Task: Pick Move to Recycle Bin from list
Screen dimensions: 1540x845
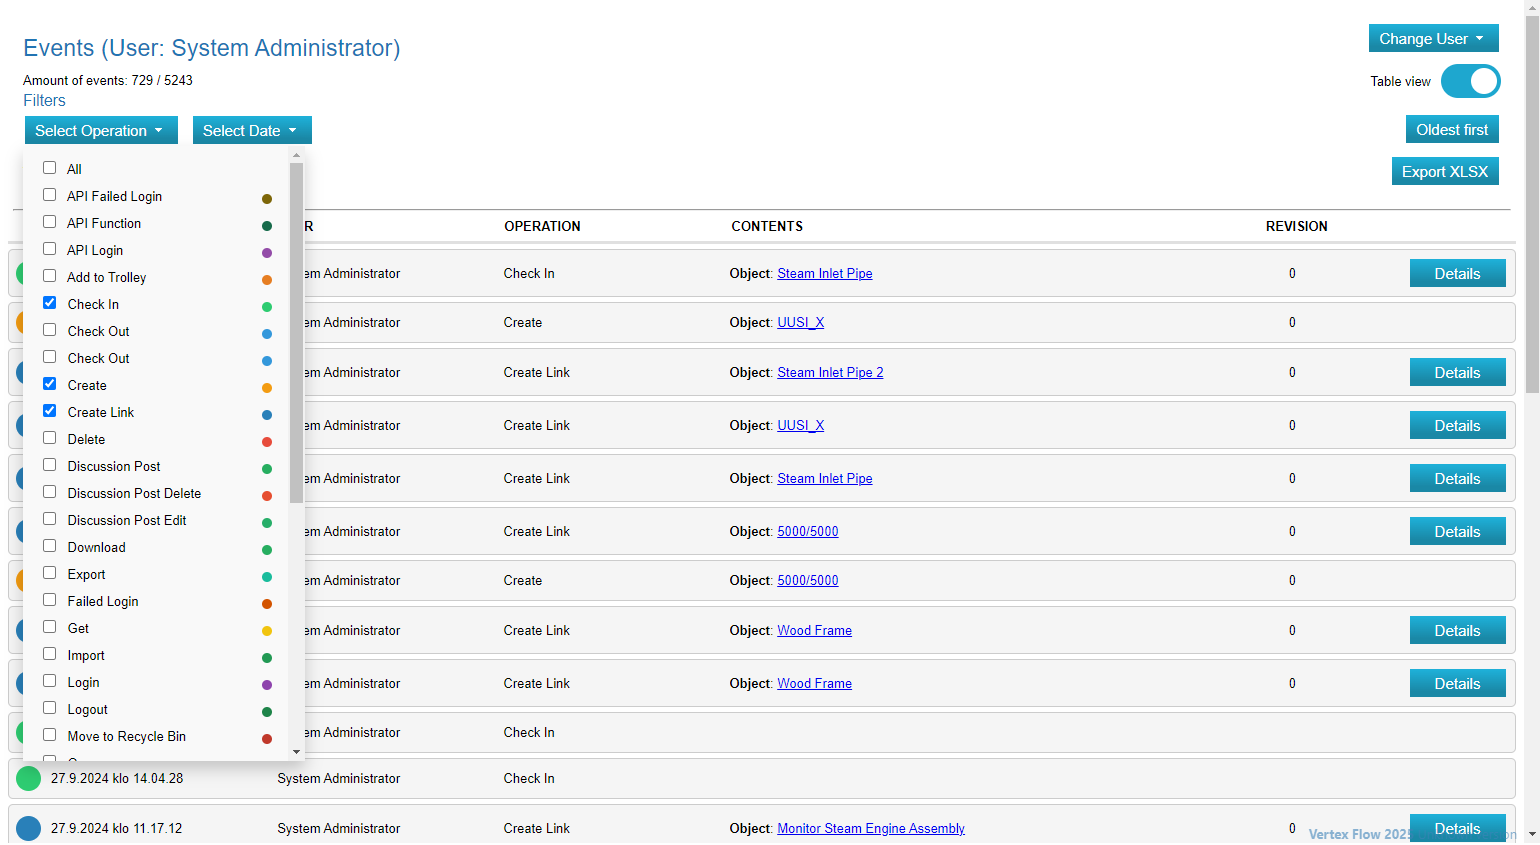Action: tap(126, 736)
